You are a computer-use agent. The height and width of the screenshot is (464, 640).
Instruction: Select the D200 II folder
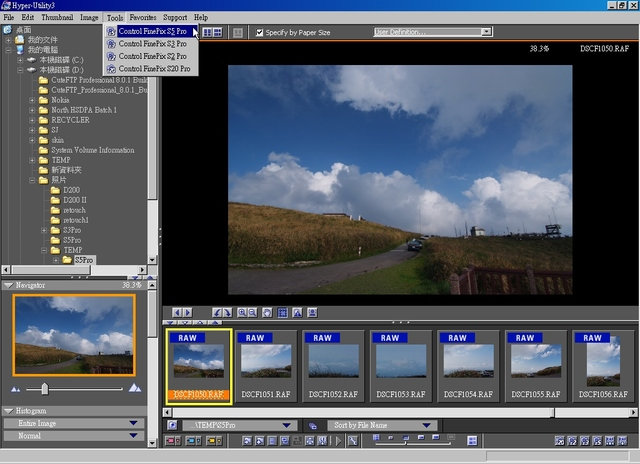(x=75, y=200)
